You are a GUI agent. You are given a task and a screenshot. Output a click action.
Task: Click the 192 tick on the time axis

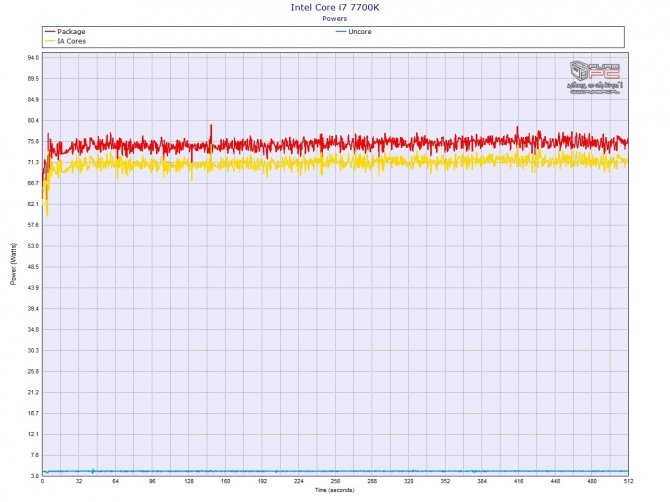[262, 481]
